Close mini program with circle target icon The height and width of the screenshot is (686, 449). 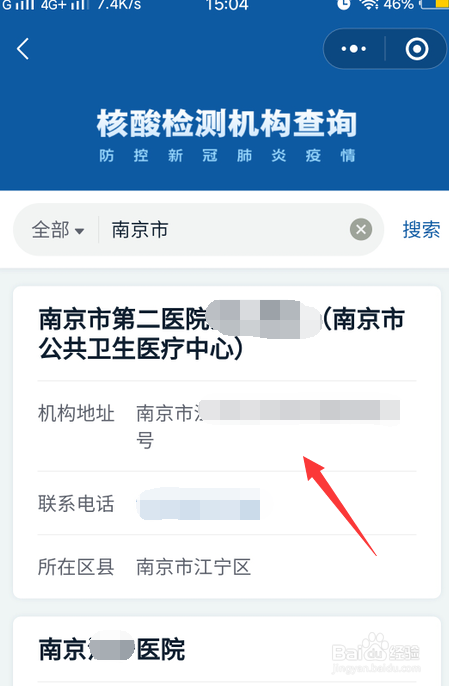coord(417,49)
